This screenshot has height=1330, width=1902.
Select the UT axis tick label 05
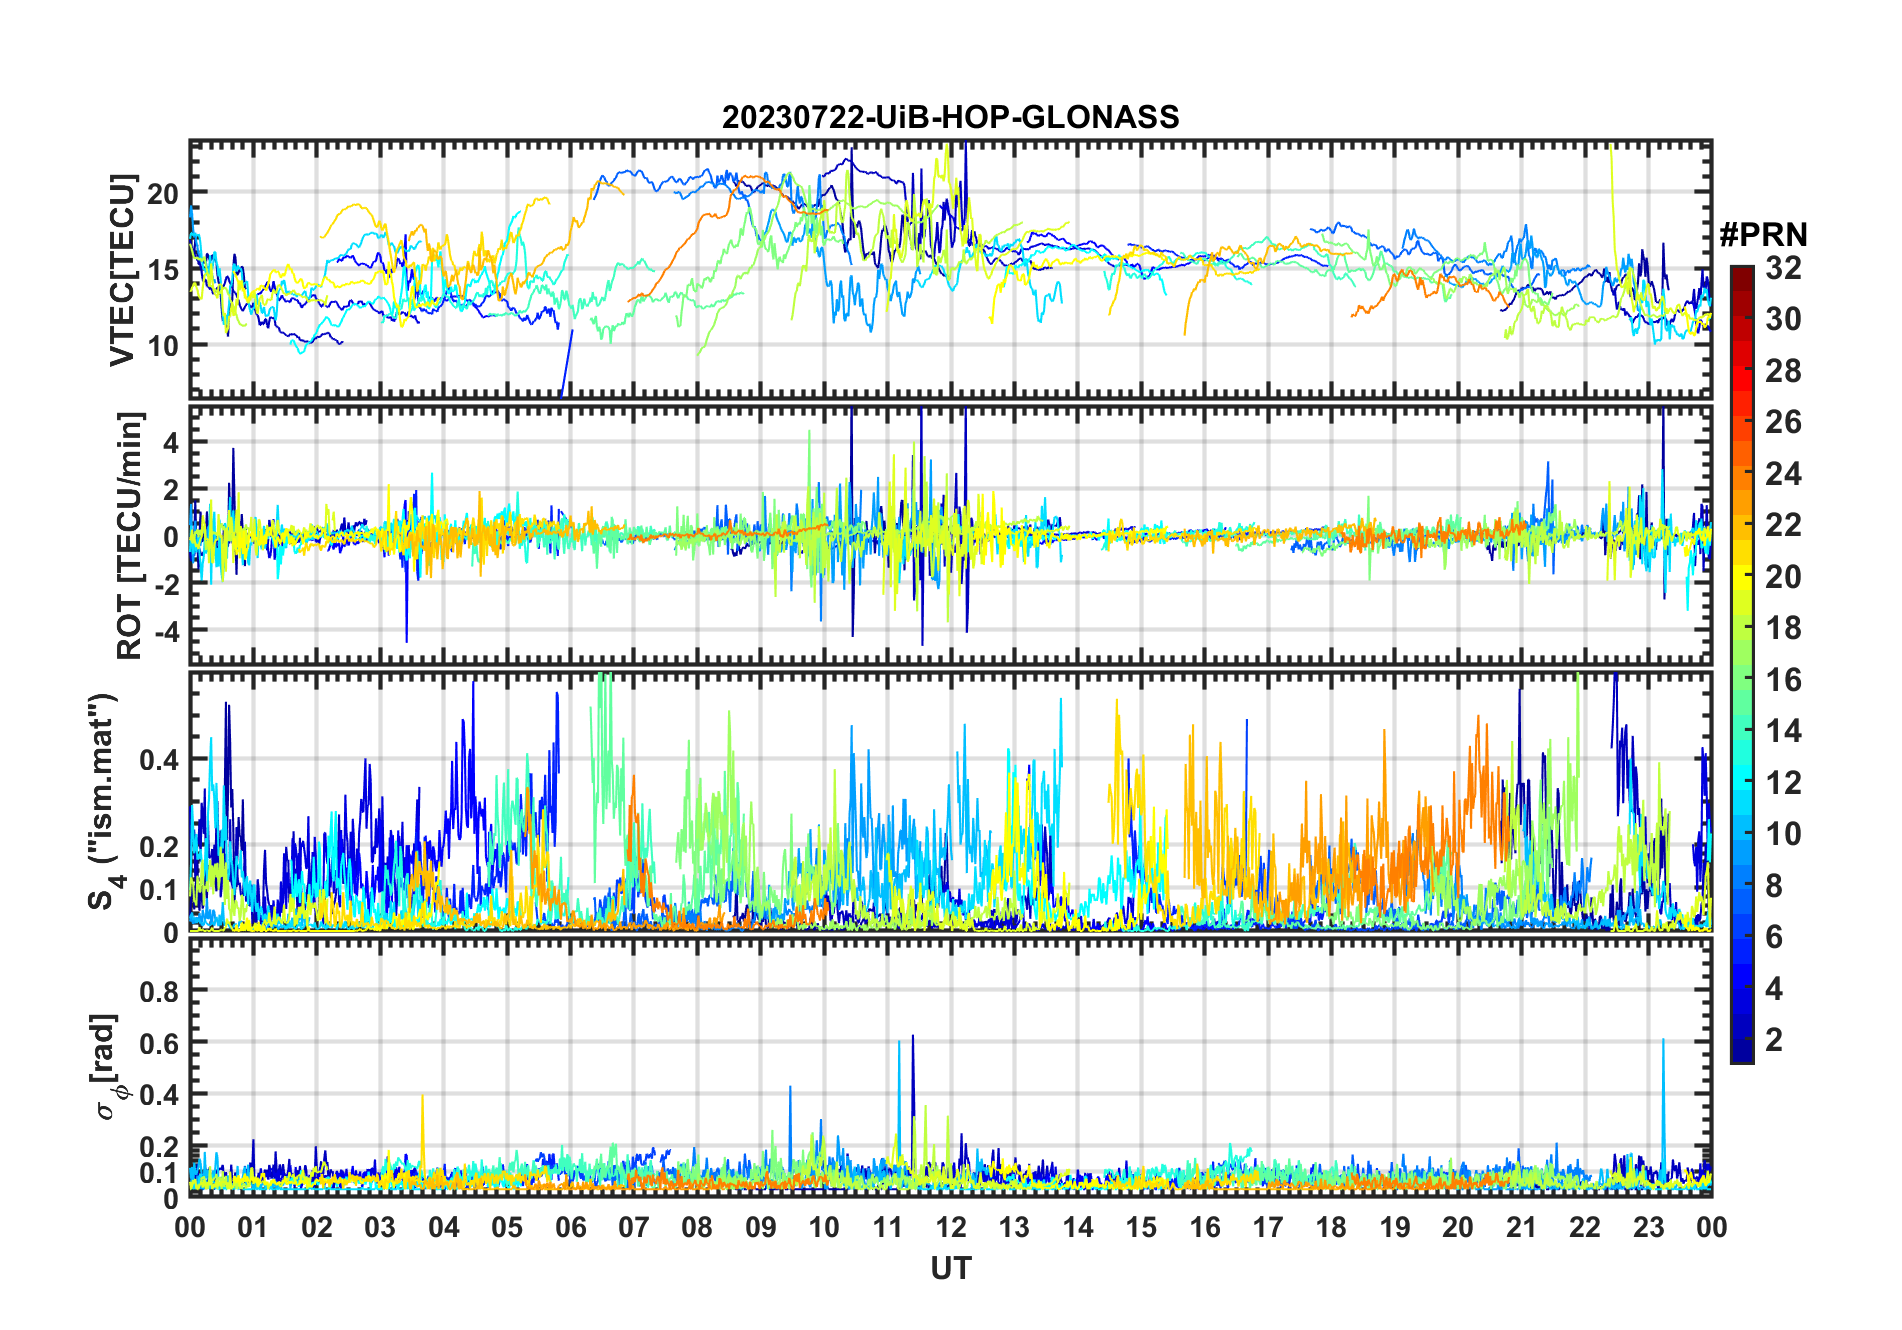pos(507,1228)
